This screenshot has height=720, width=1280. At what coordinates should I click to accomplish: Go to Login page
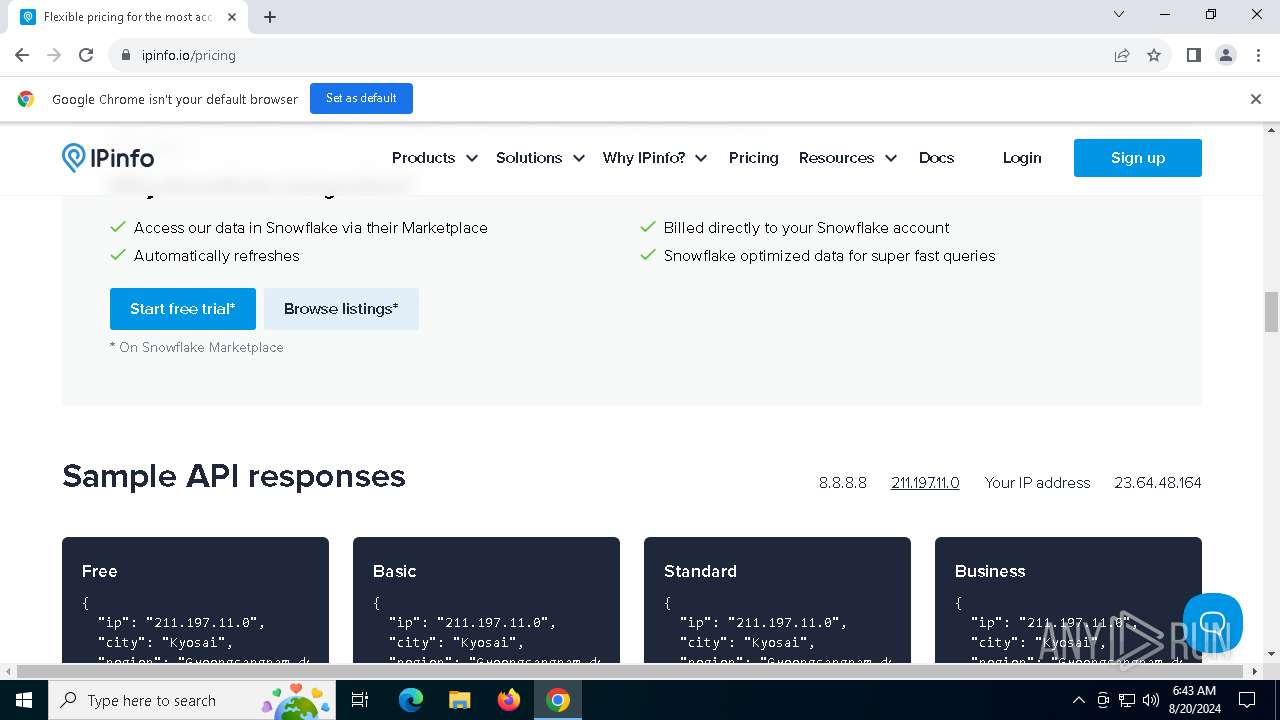pyautogui.click(x=1022, y=158)
